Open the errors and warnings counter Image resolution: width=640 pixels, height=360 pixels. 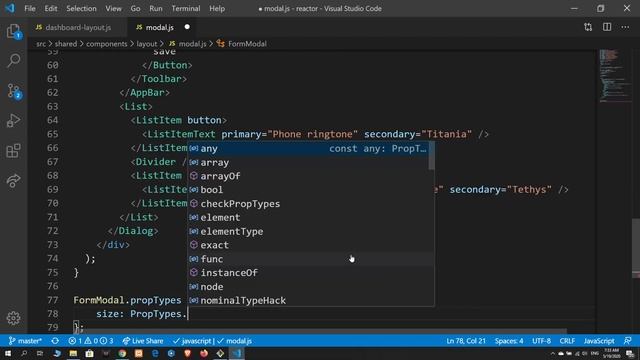(91, 341)
